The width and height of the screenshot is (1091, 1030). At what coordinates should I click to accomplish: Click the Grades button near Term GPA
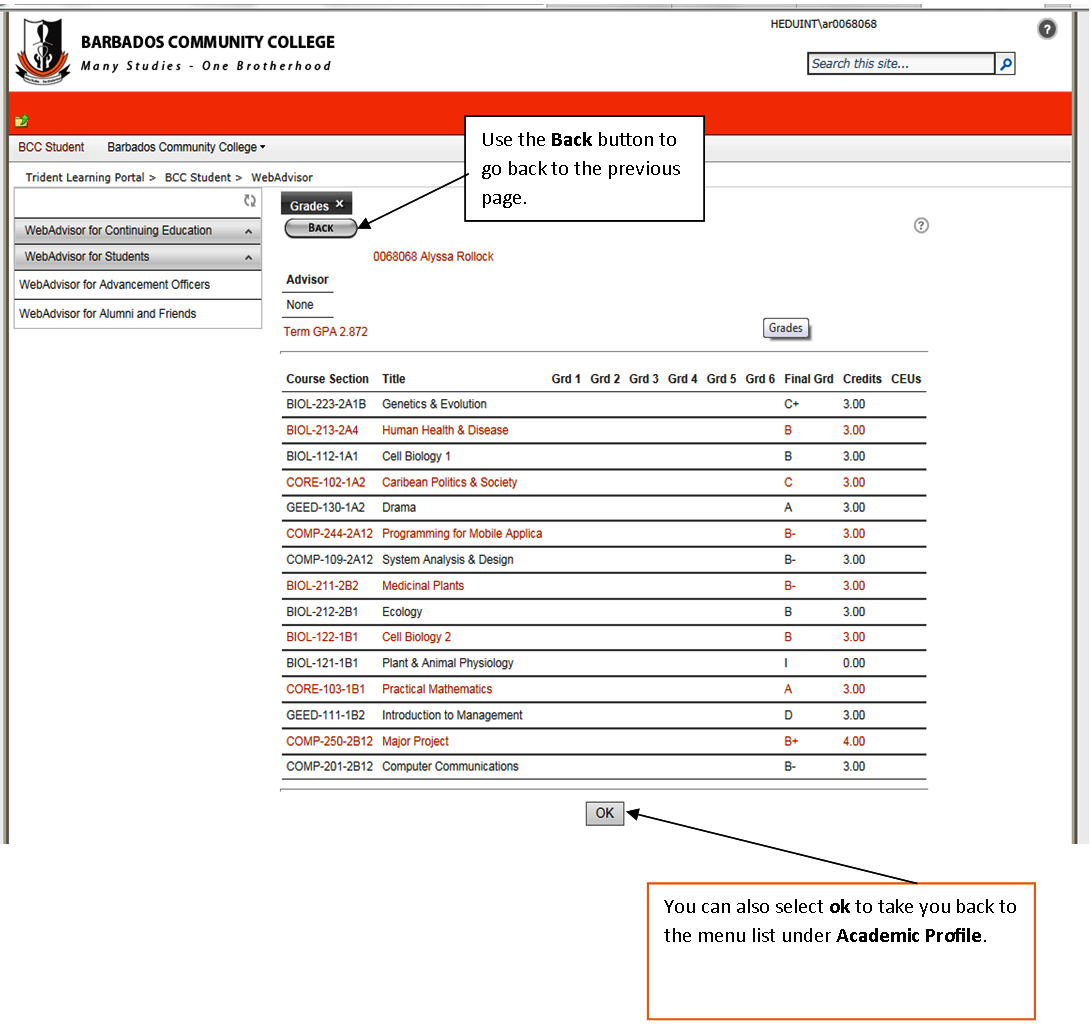(x=785, y=328)
